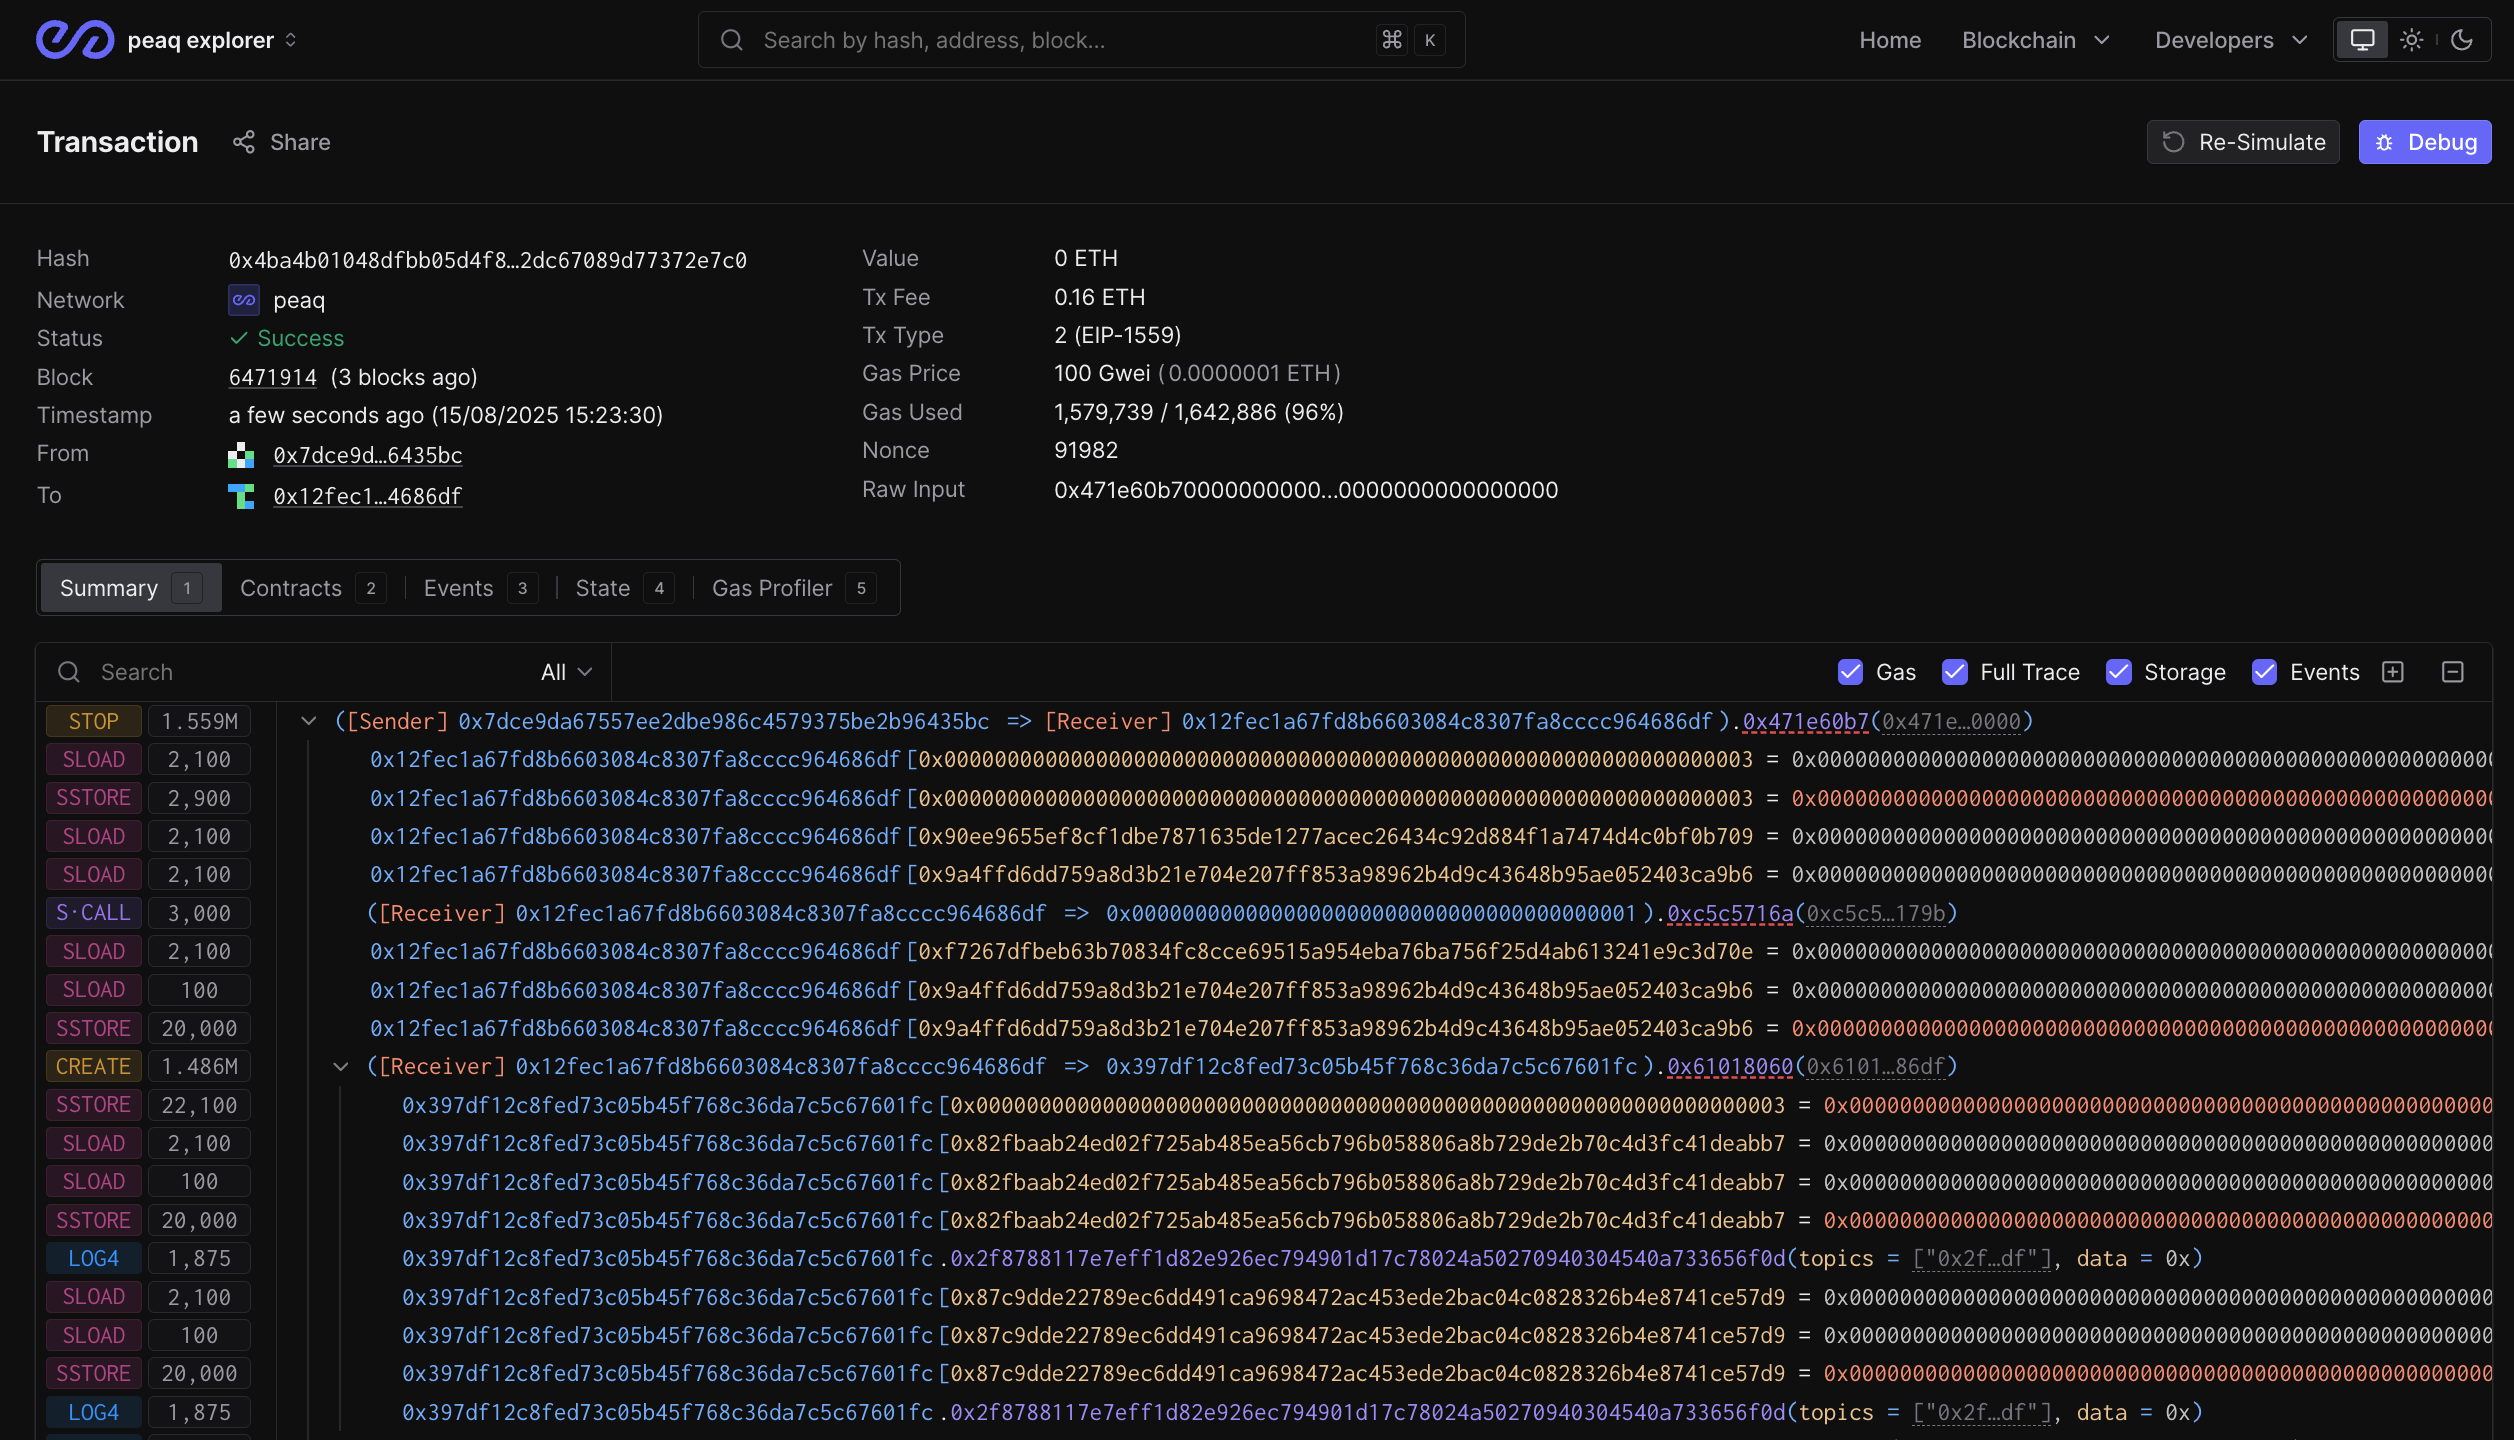Collapse the Sender trace row chevron
Screen dimensions: 2514x1440
[310, 720]
